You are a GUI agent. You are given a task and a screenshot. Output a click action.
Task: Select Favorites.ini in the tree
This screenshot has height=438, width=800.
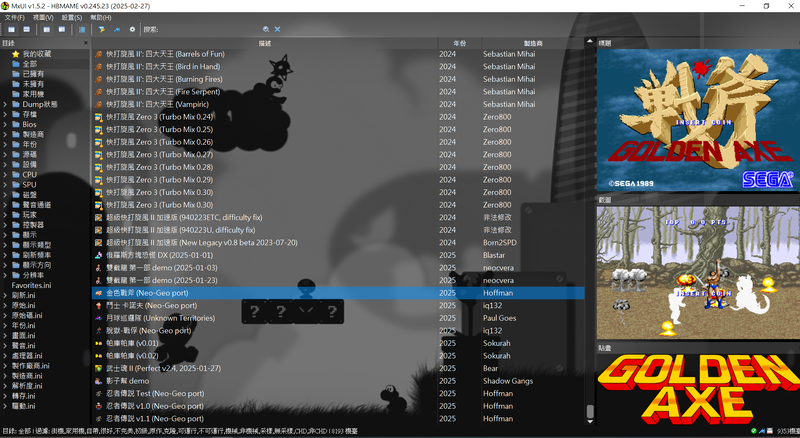pyautogui.click(x=31, y=285)
